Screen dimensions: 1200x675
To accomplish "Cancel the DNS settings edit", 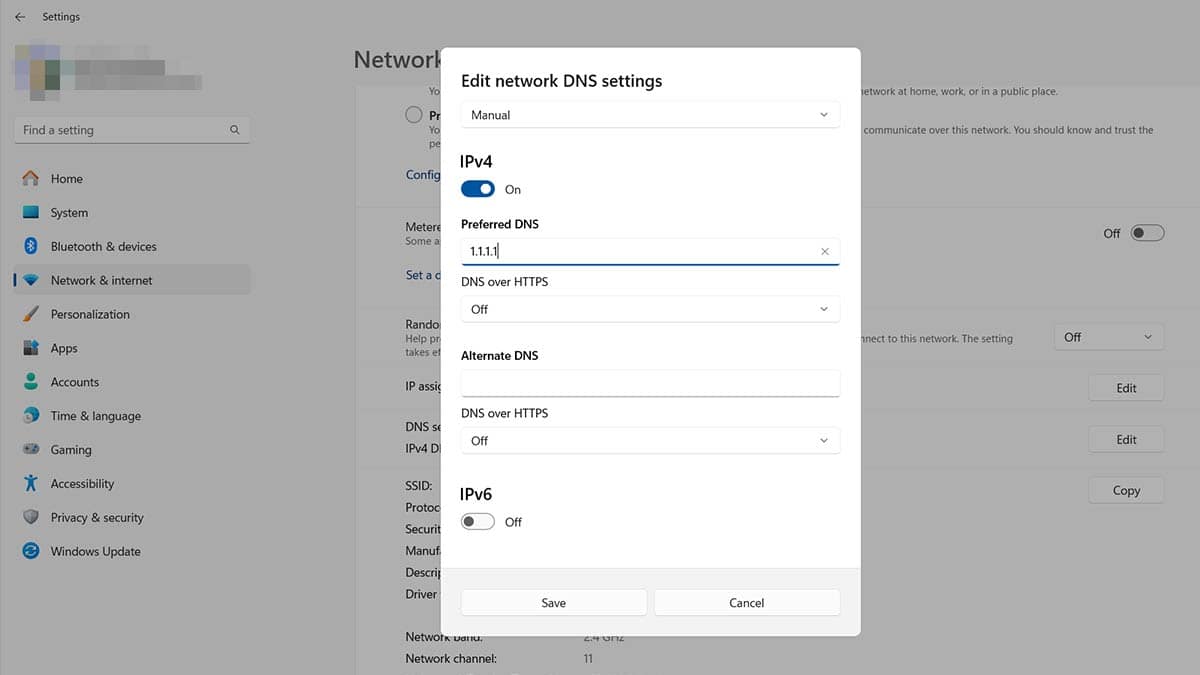I will point(746,602).
